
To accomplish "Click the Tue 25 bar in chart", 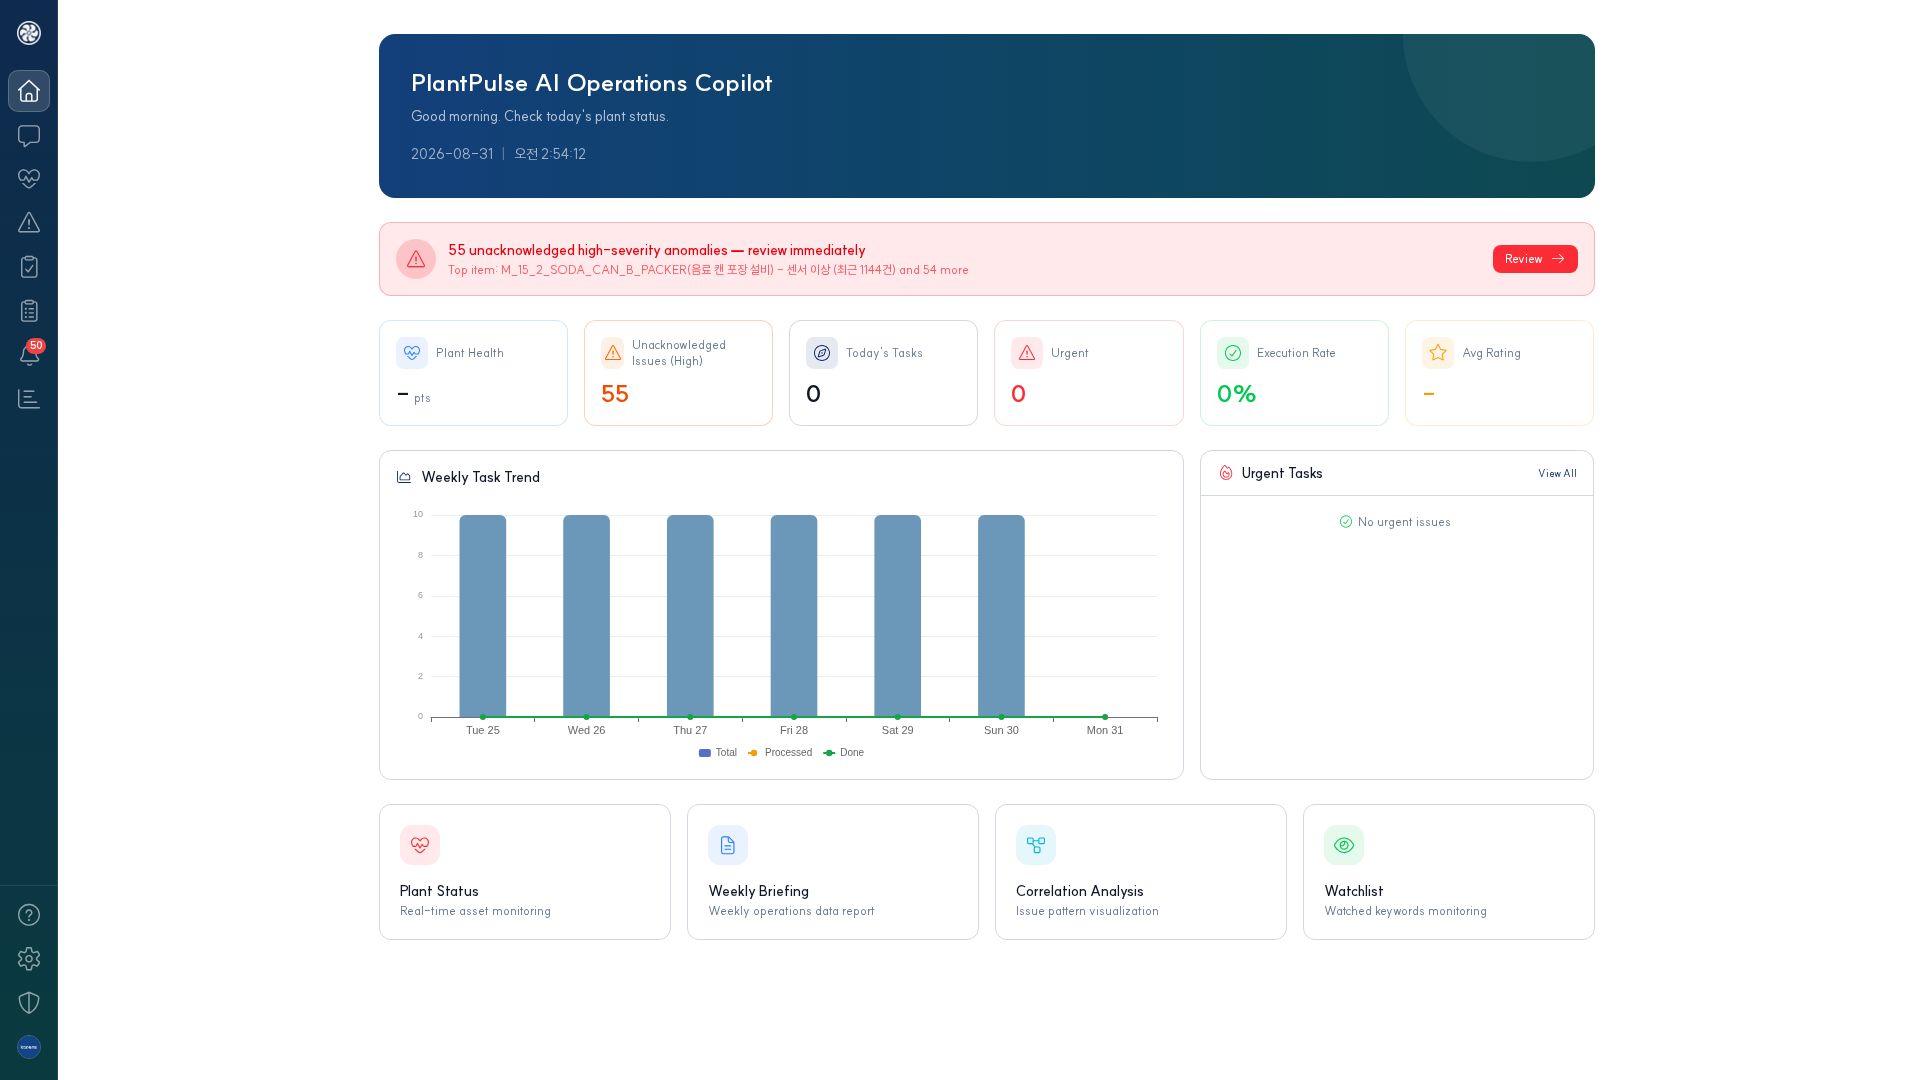I will point(483,616).
